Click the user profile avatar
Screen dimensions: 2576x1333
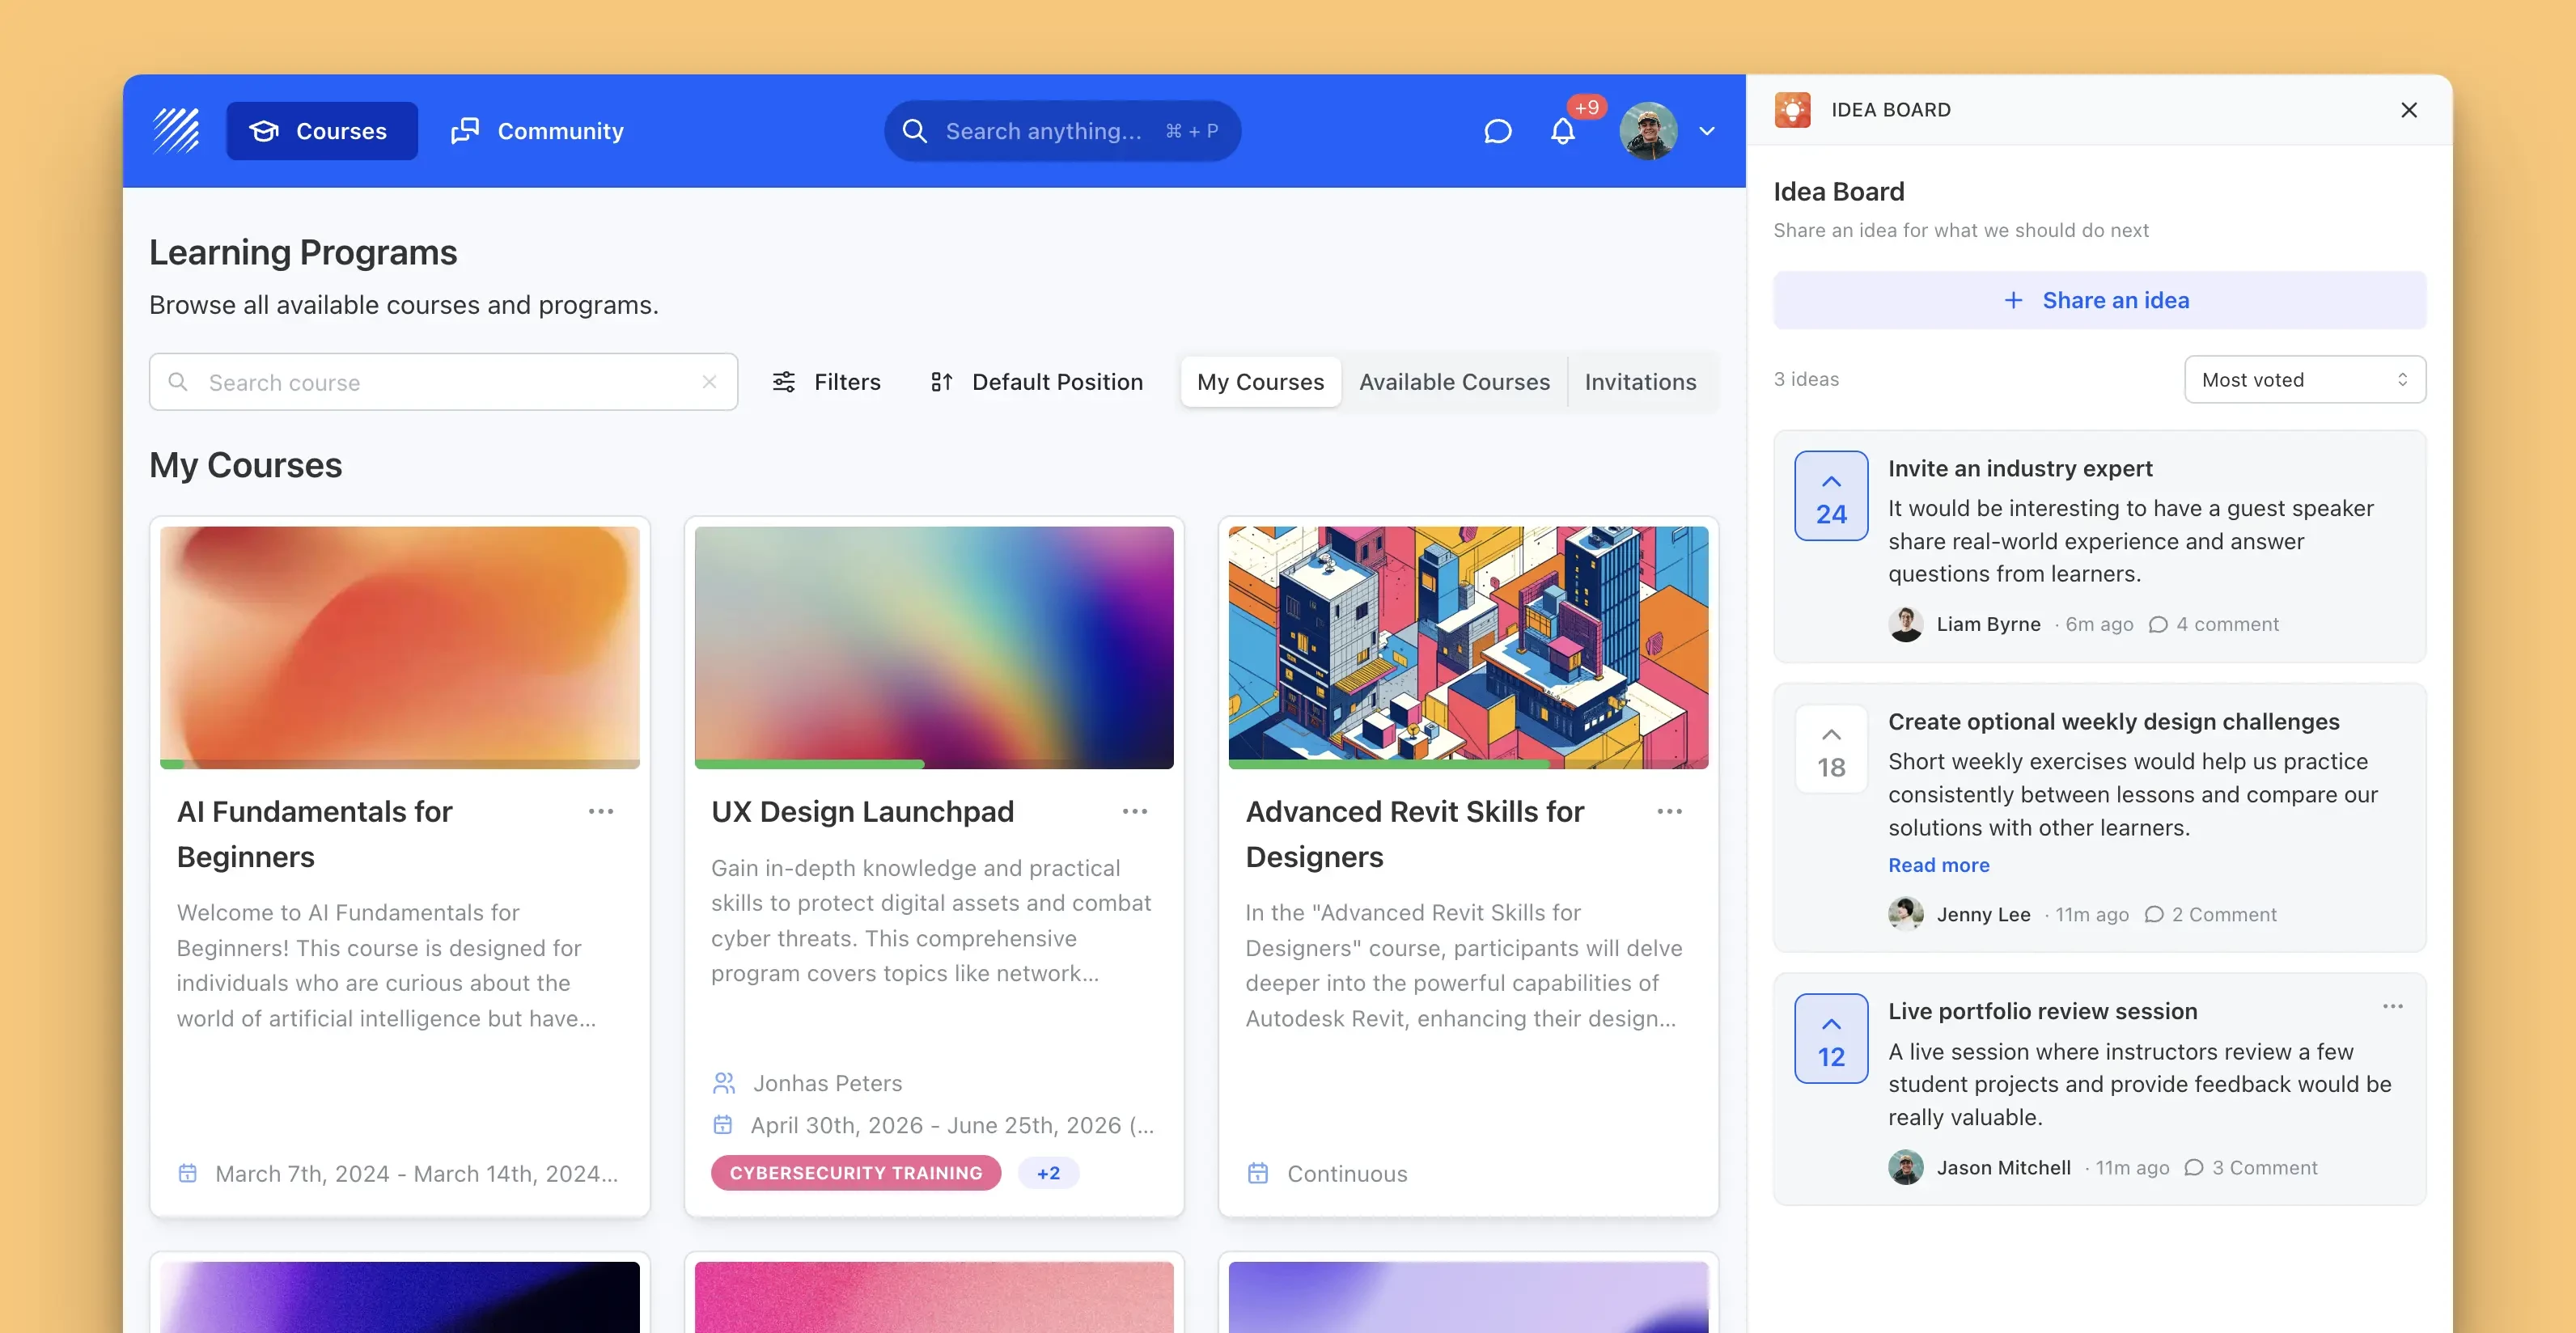point(1648,131)
